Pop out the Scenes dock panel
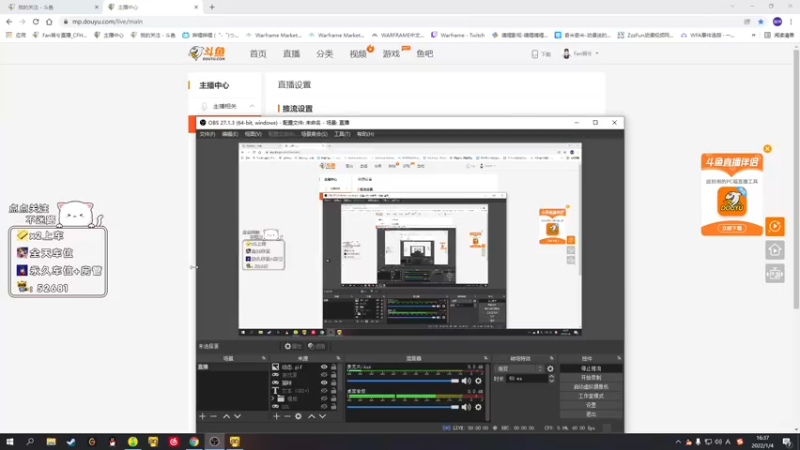The height and width of the screenshot is (450, 800). point(264,358)
